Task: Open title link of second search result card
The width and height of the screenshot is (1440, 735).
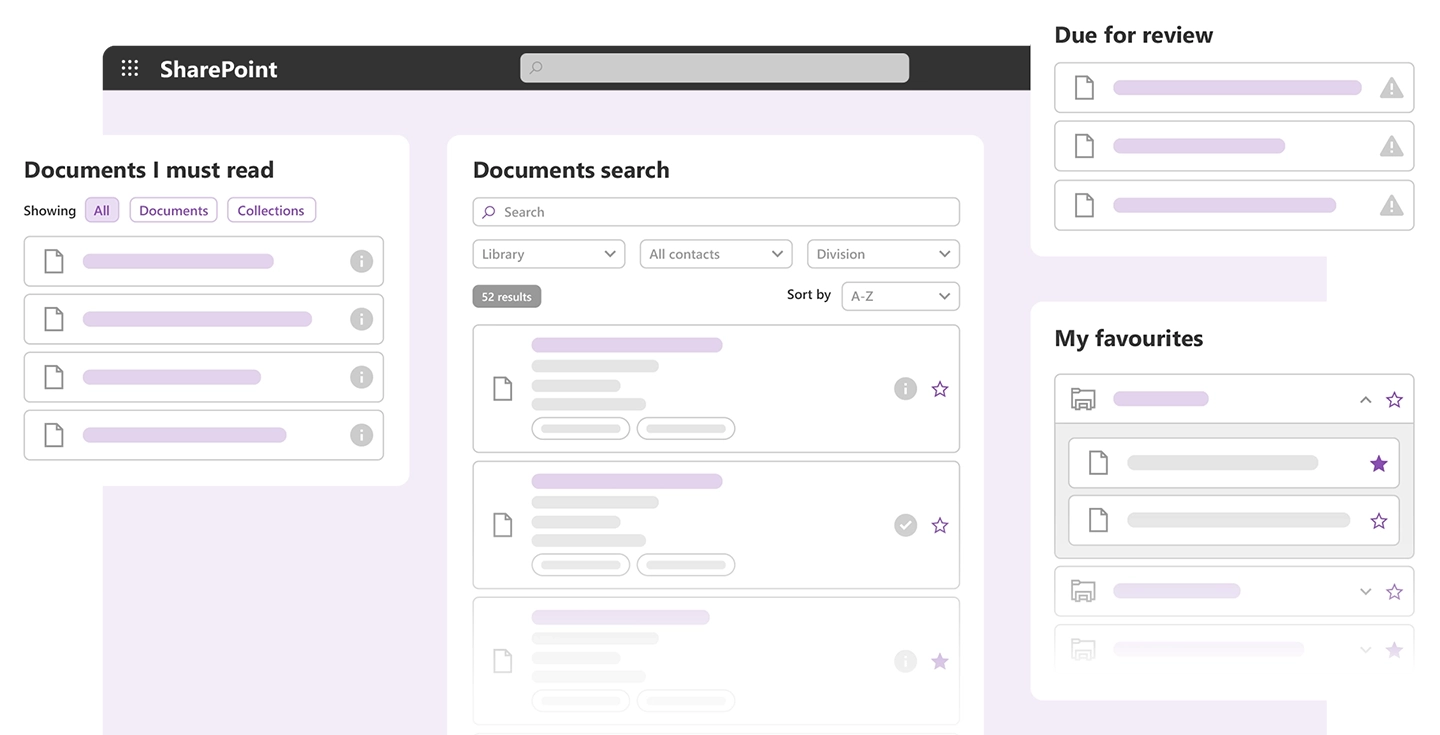Action: [x=627, y=481]
